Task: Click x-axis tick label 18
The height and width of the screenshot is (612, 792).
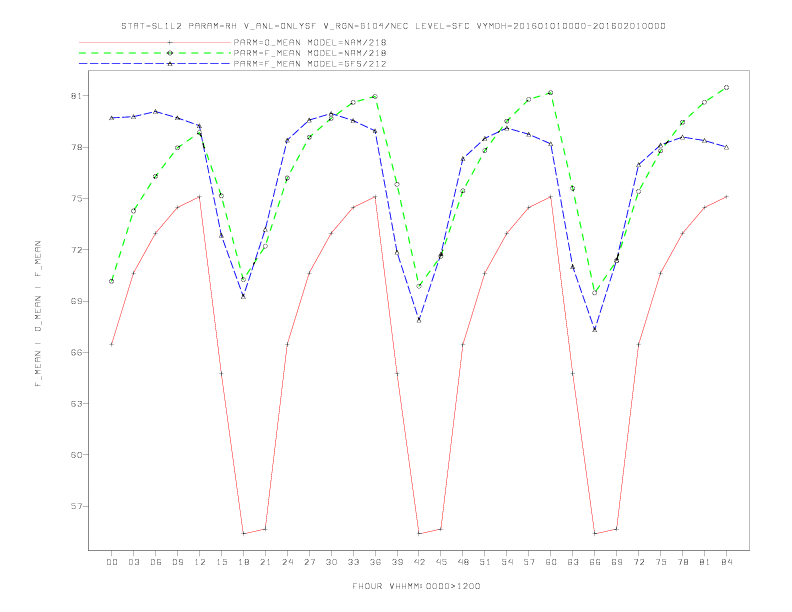Action: coord(243,562)
